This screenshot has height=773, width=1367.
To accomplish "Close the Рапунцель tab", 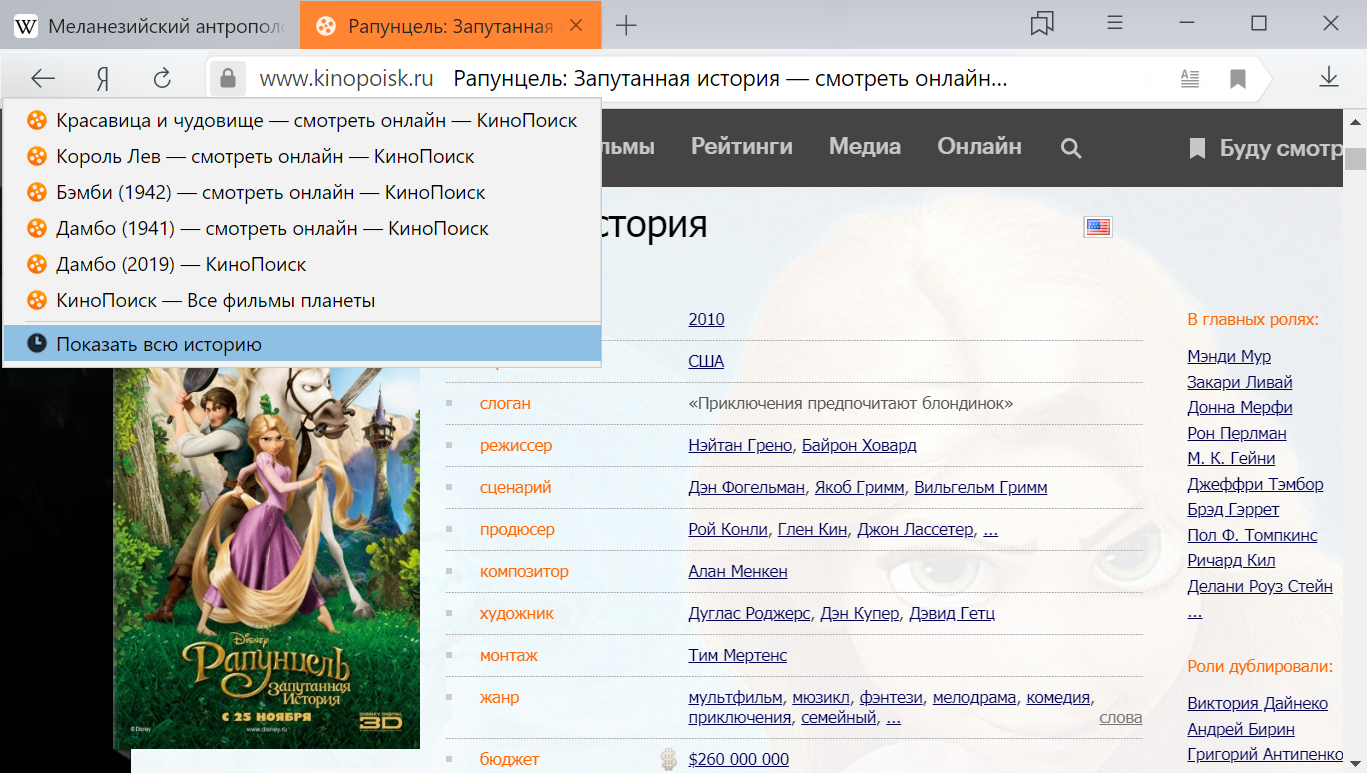I will click(576, 26).
